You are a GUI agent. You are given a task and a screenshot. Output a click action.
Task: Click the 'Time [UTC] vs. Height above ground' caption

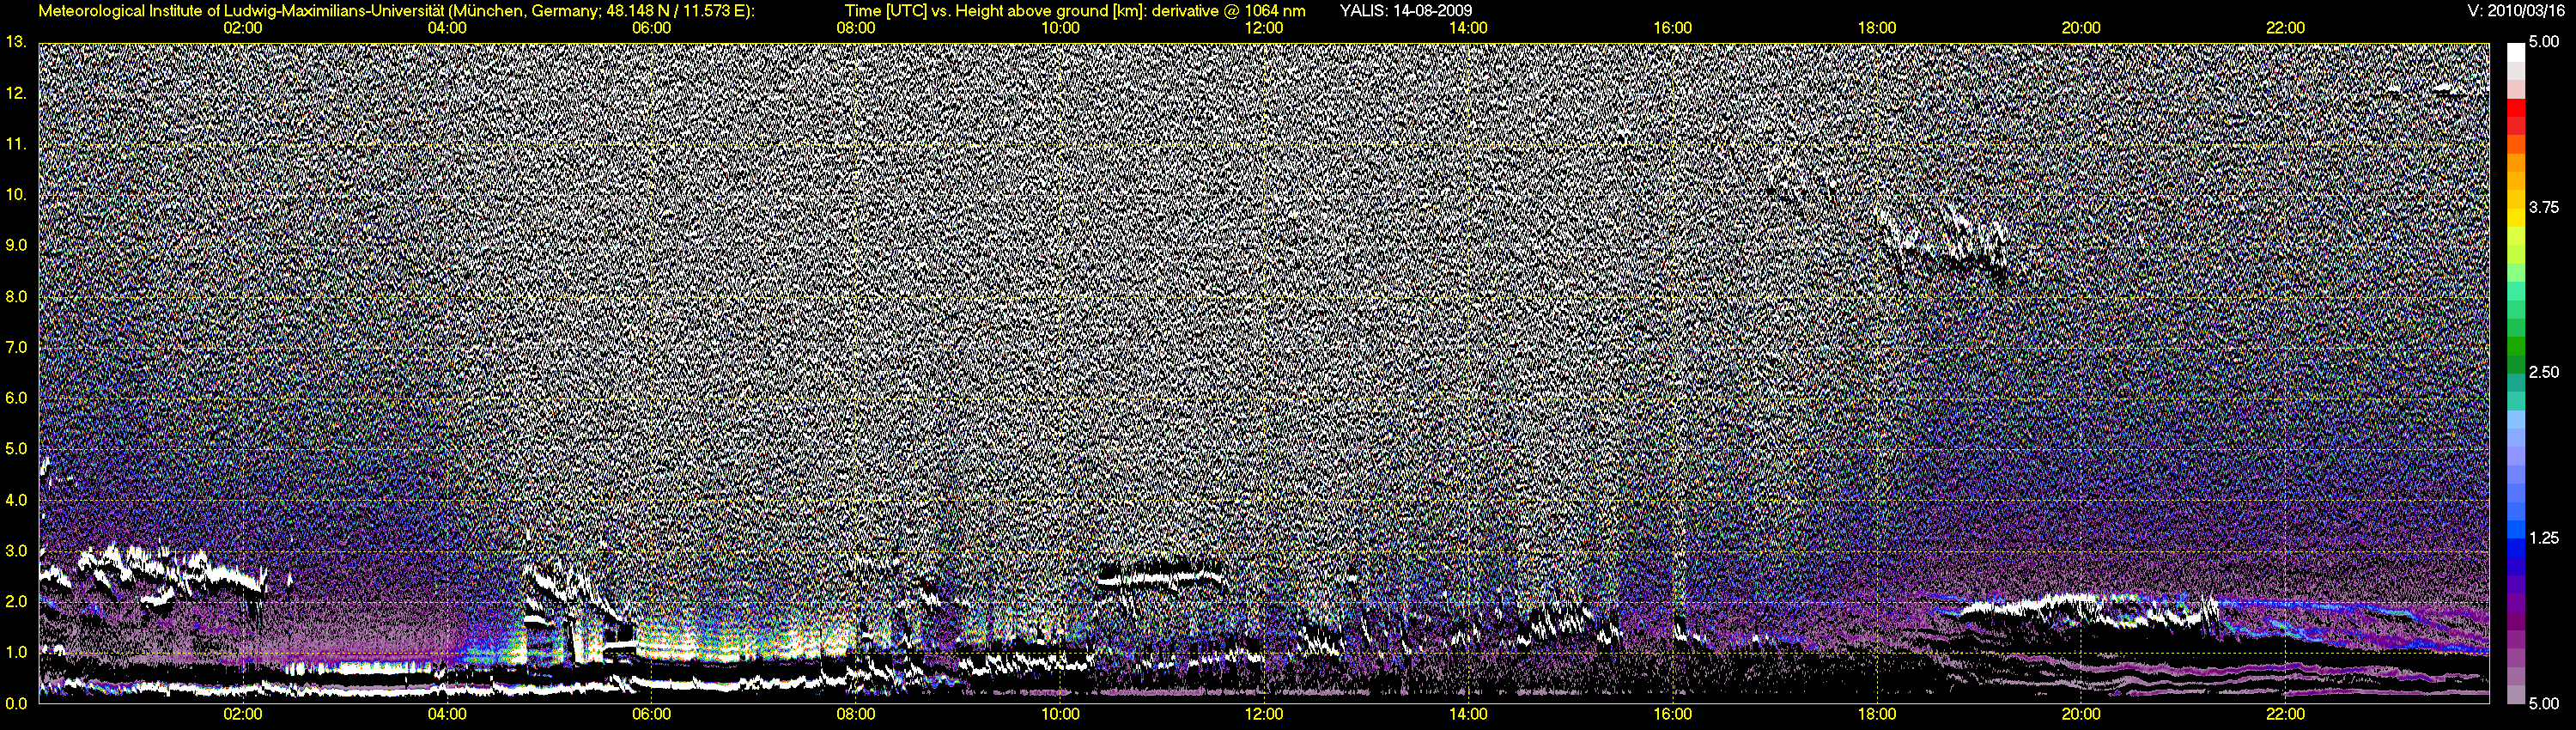(x=1075, y=11)
